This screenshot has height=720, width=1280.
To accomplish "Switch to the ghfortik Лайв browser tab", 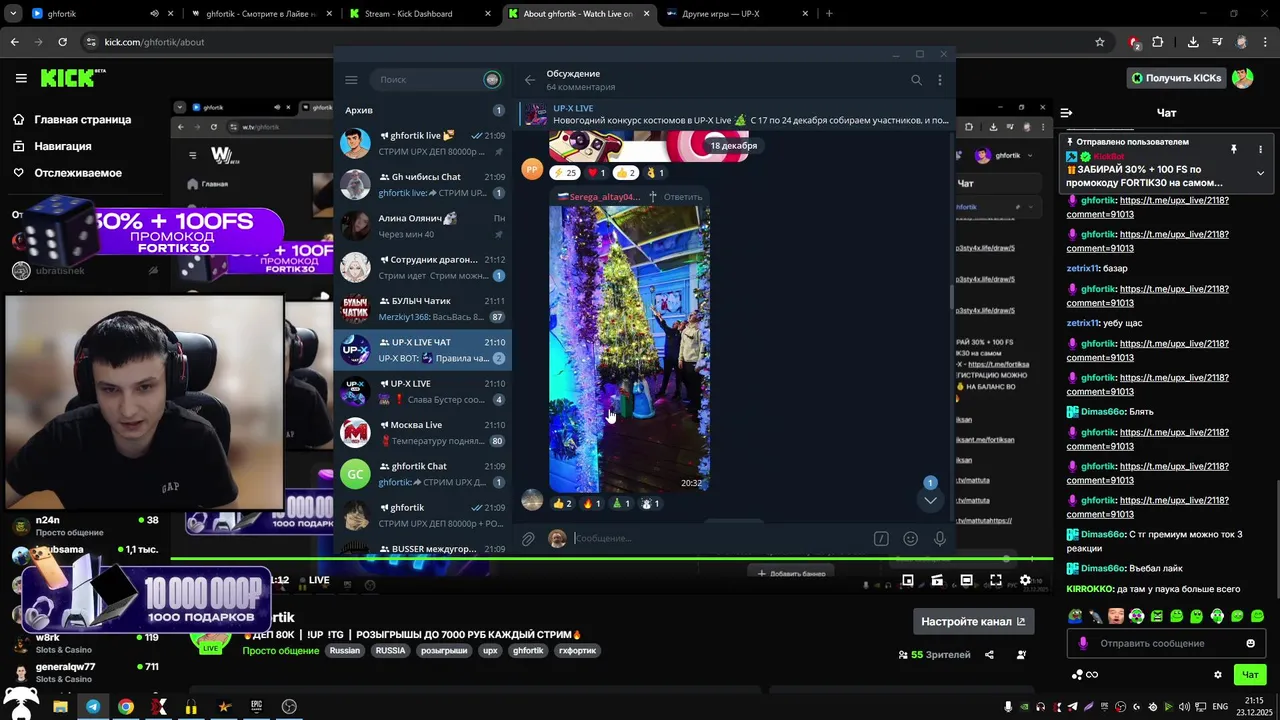I will coord(260,14).
